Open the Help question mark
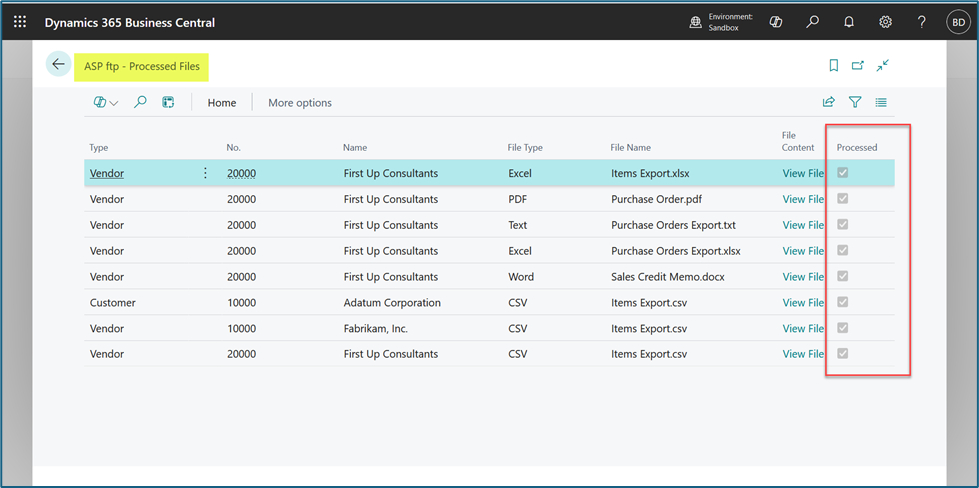The image size is (979, 488). (x=922, y=22)
